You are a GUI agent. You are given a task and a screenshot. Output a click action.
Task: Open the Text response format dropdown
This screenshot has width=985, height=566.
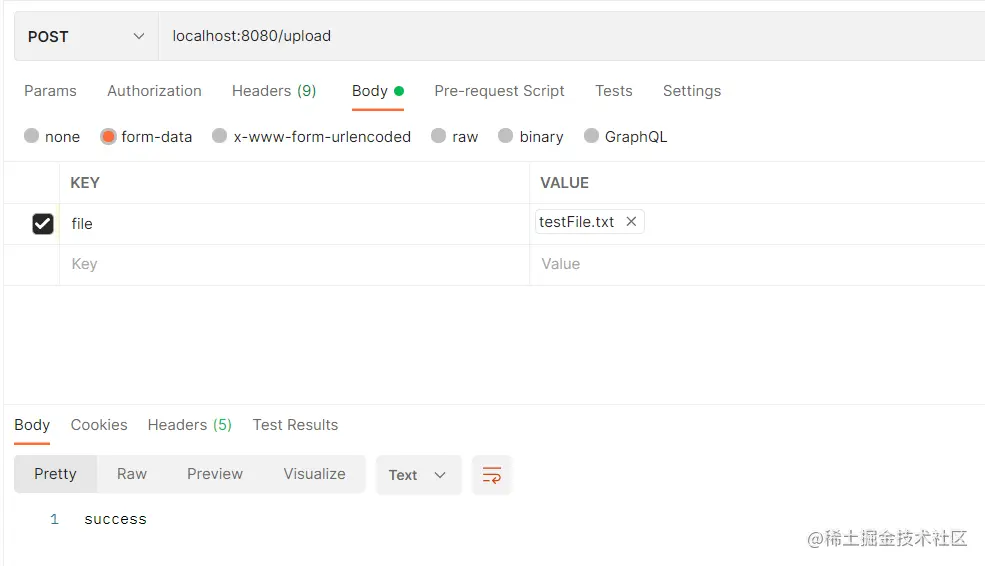point(418,475)
